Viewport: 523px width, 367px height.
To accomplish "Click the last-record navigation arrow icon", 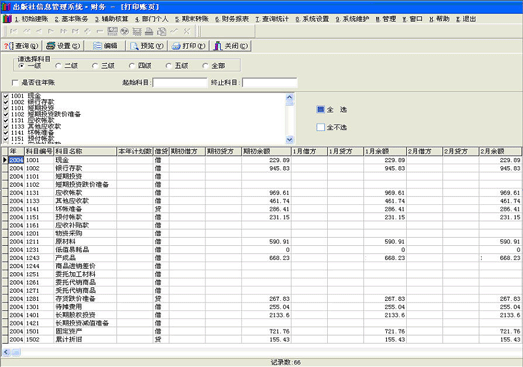I will click(x=75, y=31).
